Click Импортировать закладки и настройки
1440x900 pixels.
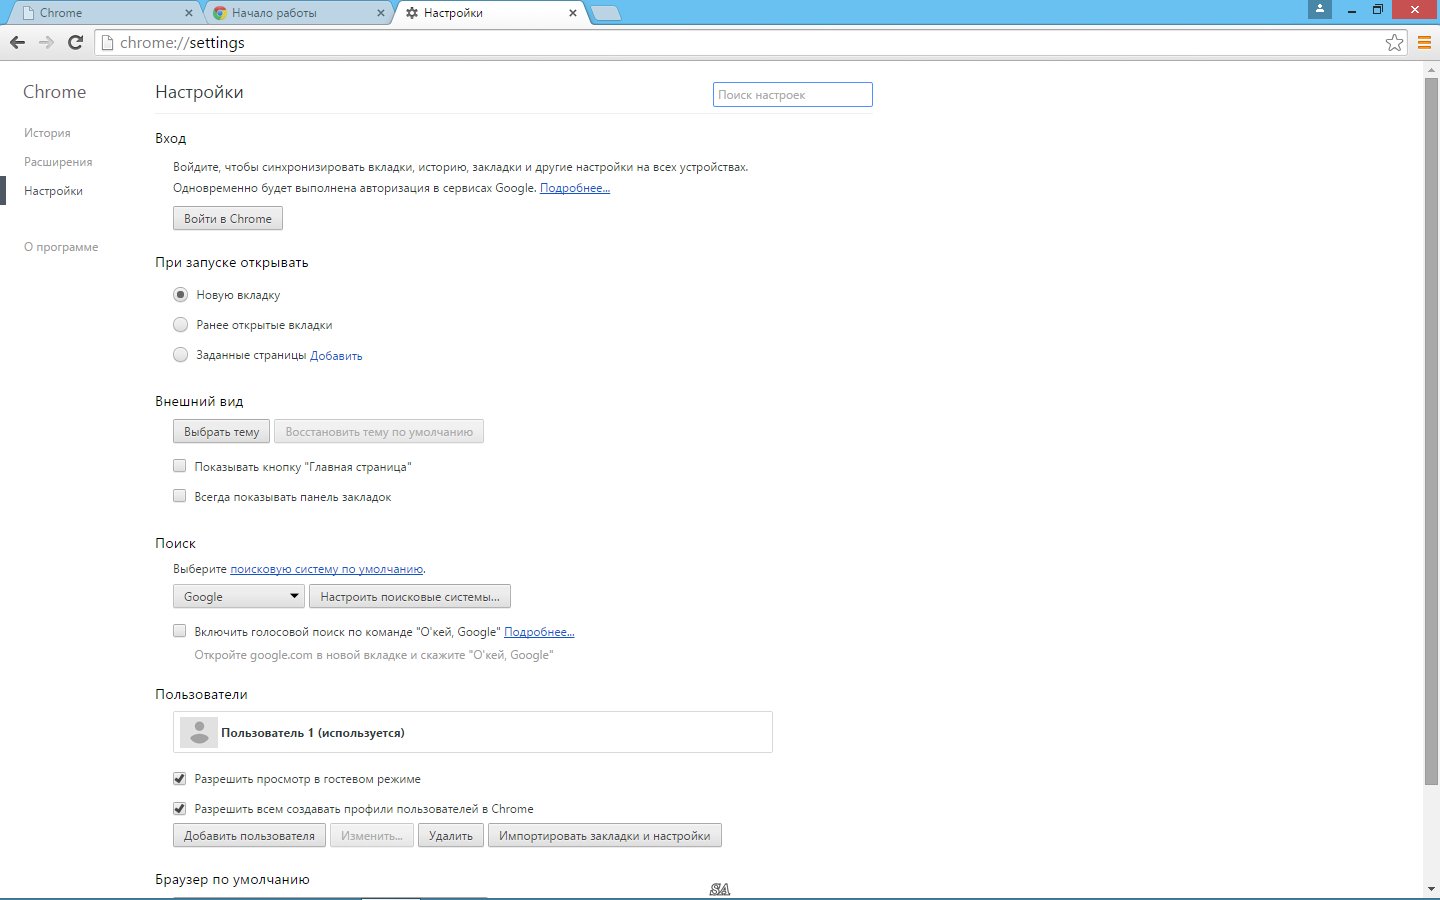click(605, 836)
